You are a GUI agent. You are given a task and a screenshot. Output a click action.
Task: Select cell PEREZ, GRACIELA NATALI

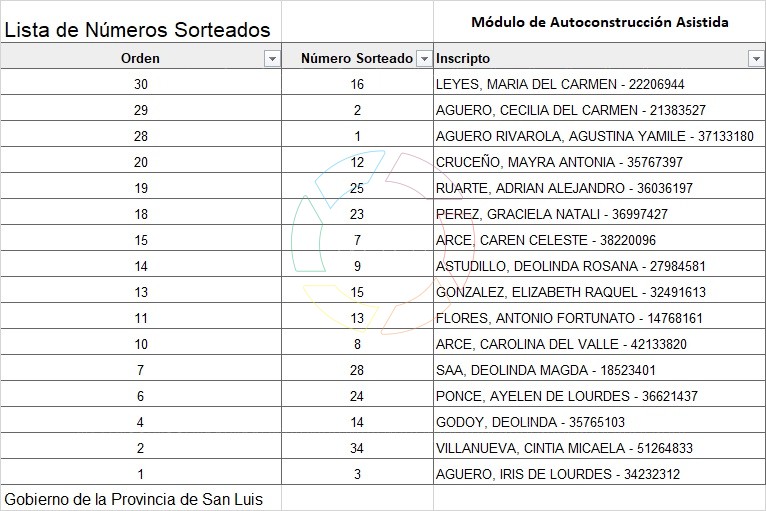click(551, 214)
